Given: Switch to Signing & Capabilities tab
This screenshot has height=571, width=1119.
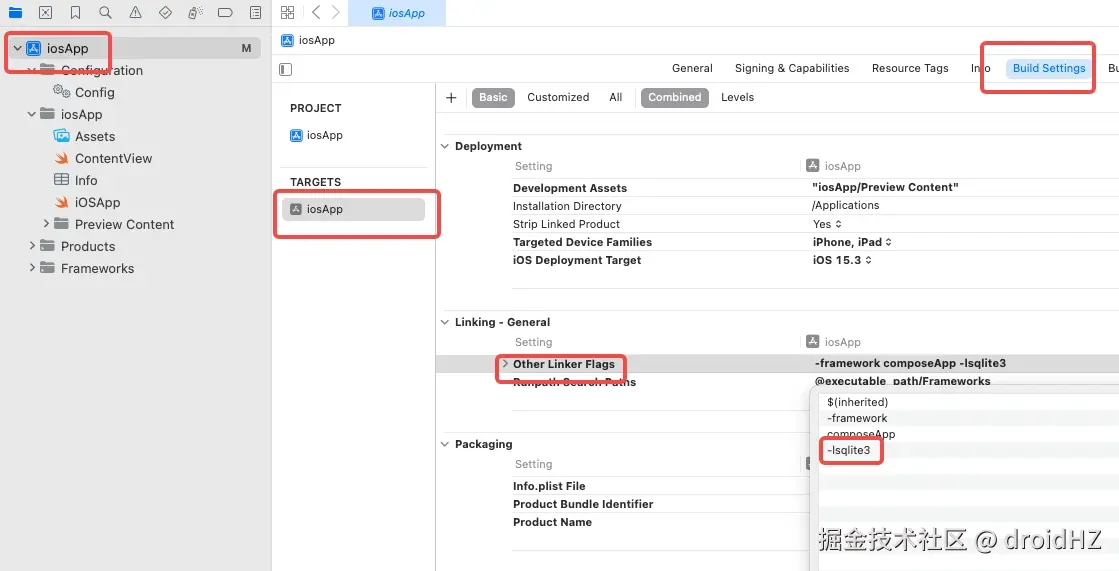Looking at the screenshot, I should pyautogui.click(x=791, y=68).
